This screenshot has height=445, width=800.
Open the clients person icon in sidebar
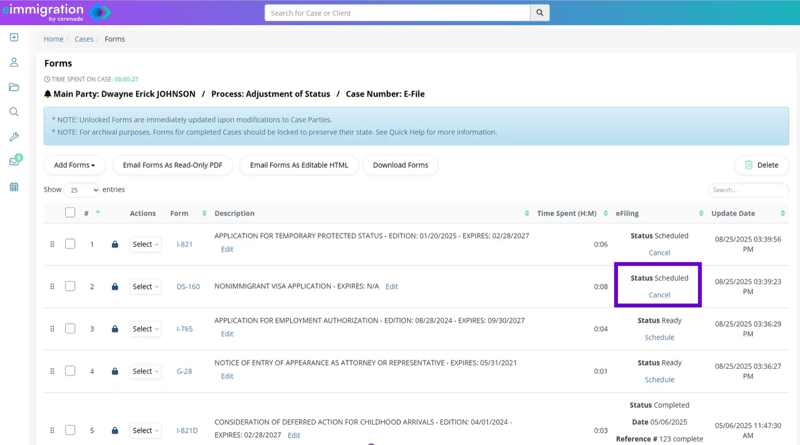pos(14,62)
